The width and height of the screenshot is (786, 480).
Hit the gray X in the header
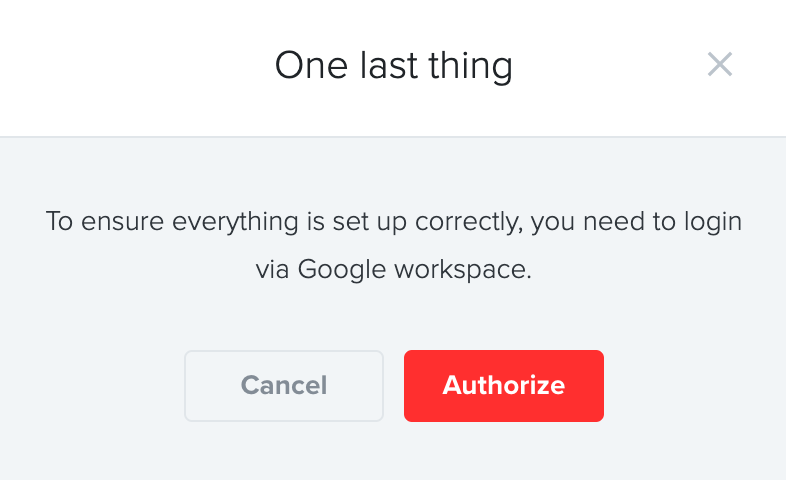[720, 64]
